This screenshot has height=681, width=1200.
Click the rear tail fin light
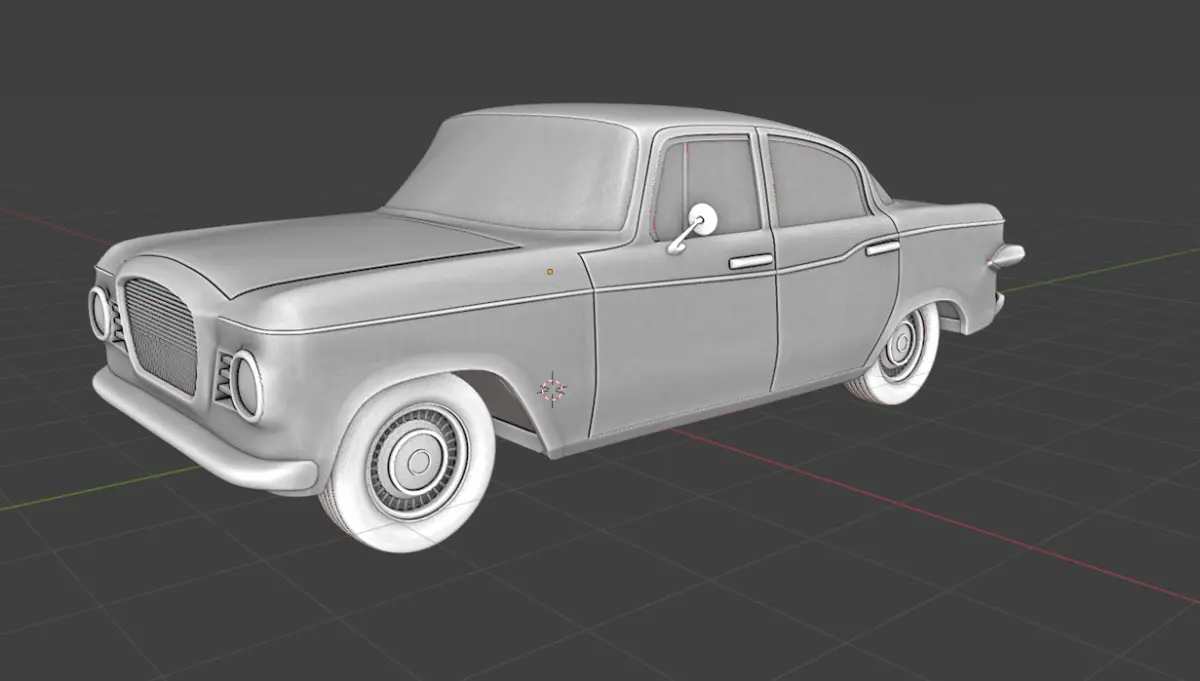tap(1006, 257)
